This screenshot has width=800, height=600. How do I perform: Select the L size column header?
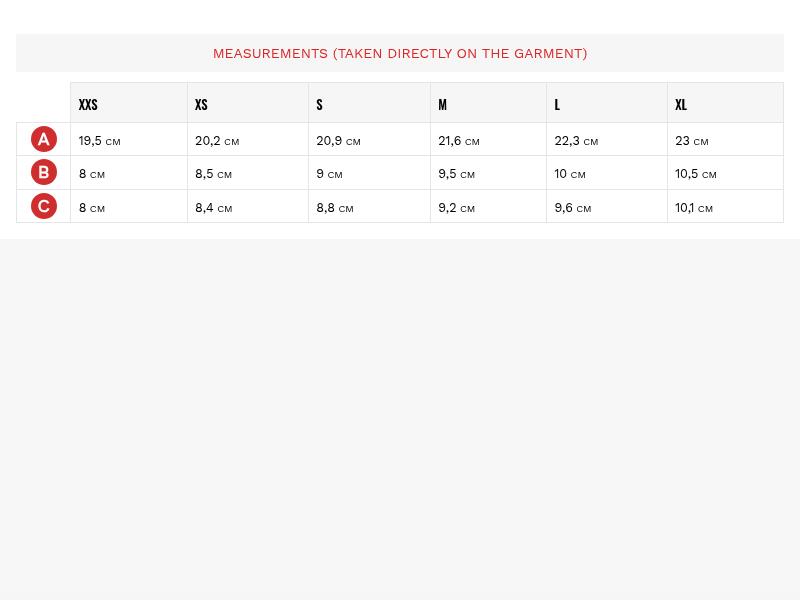click(x=557, y=104)
